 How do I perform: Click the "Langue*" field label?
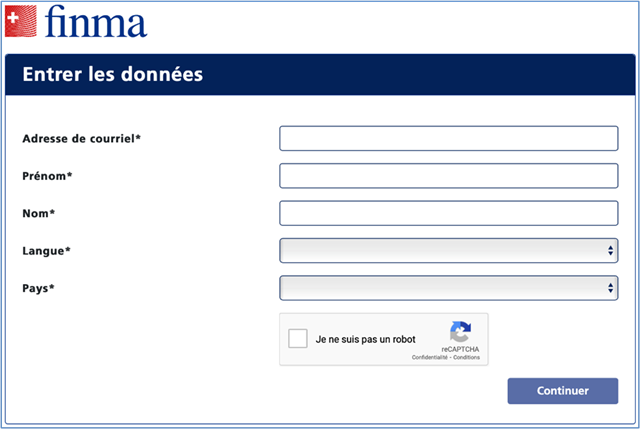[46, 251]
